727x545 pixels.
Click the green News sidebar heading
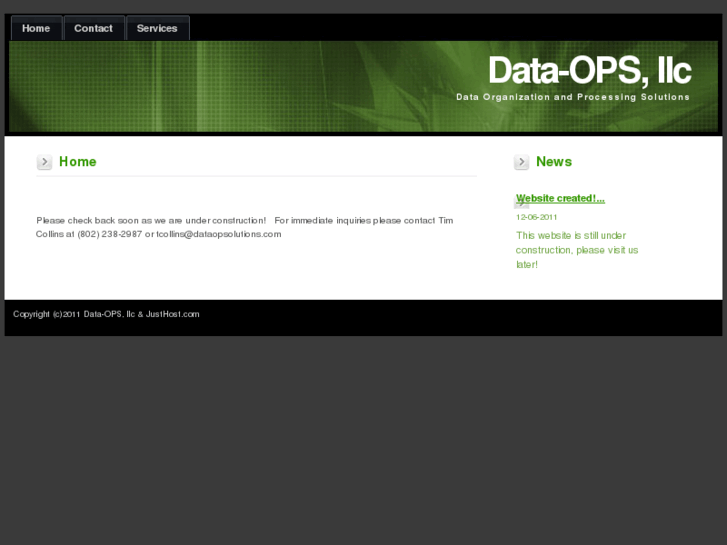click(x=554, y=161)
